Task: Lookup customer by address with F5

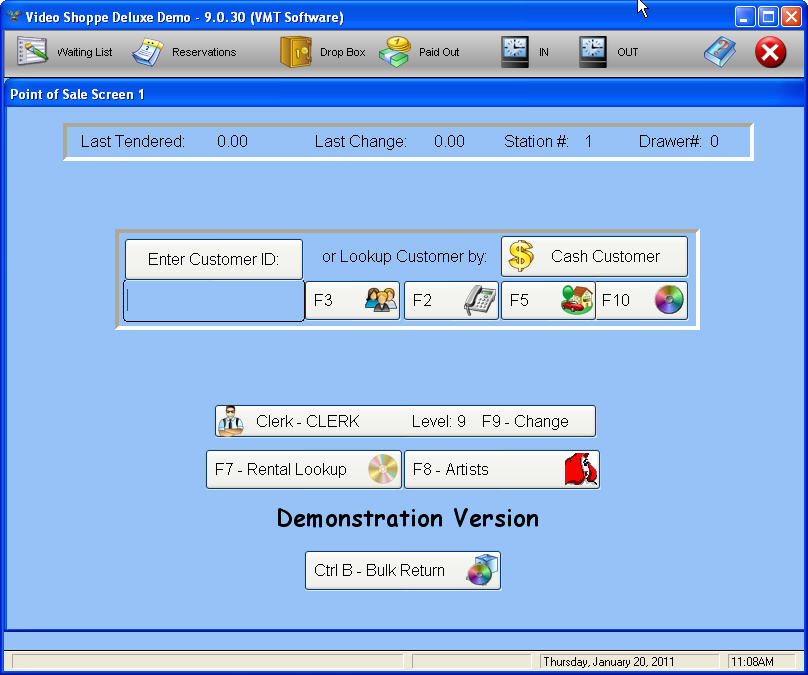Action: pyautogui.click(x=548, y=300)
